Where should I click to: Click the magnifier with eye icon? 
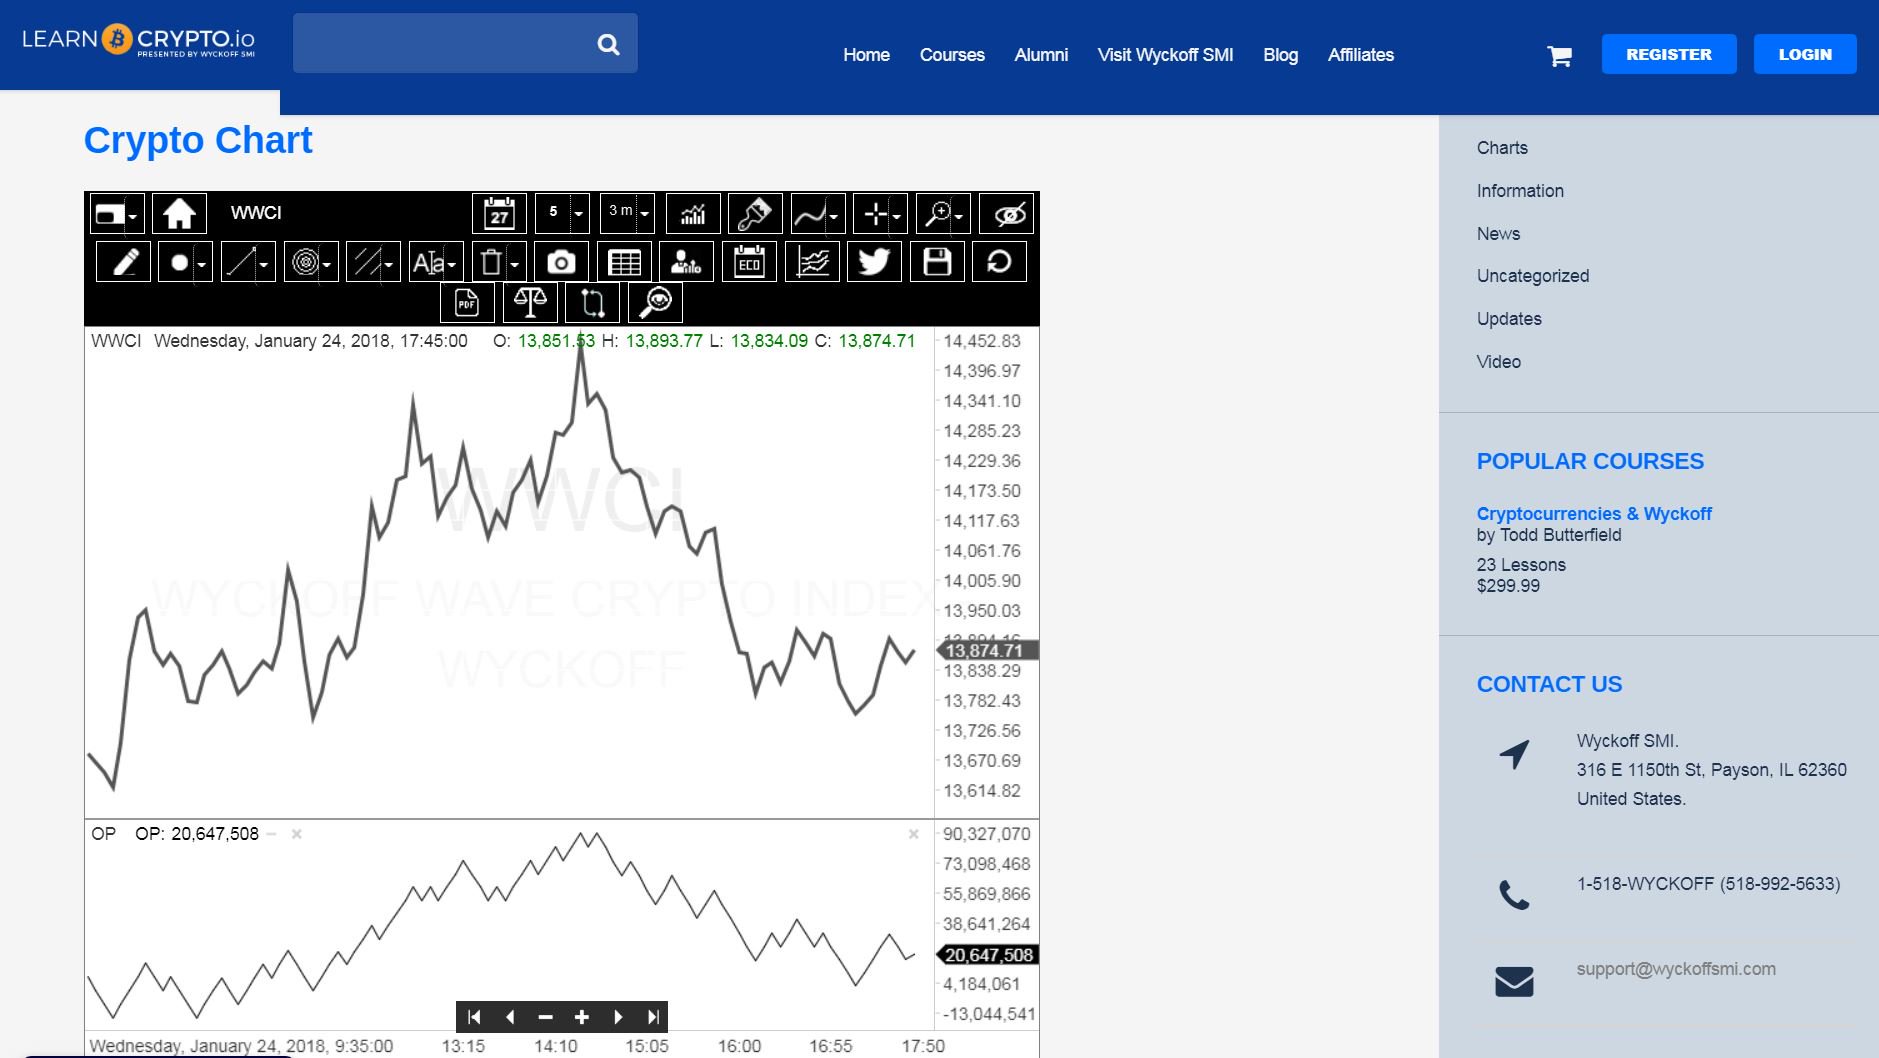click(x=655, y=302)
